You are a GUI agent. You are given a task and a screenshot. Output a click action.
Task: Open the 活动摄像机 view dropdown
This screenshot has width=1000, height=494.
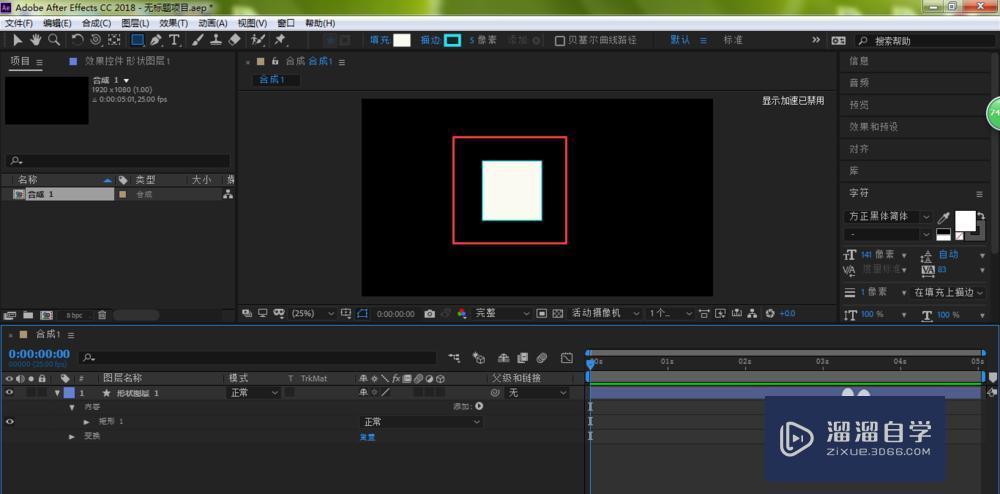605,314
